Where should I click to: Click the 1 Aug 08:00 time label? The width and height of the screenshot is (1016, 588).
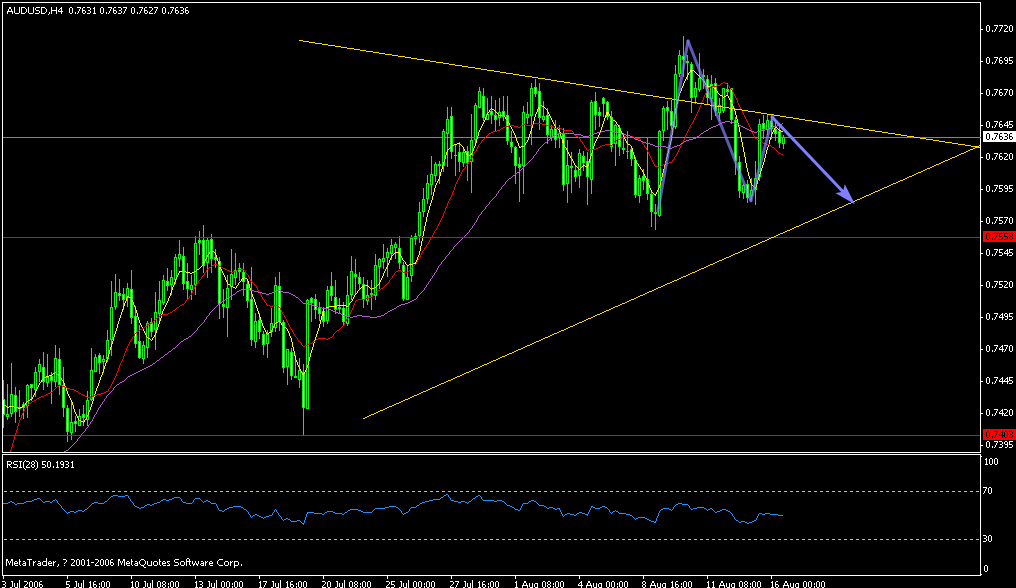(x=539, y=583)
